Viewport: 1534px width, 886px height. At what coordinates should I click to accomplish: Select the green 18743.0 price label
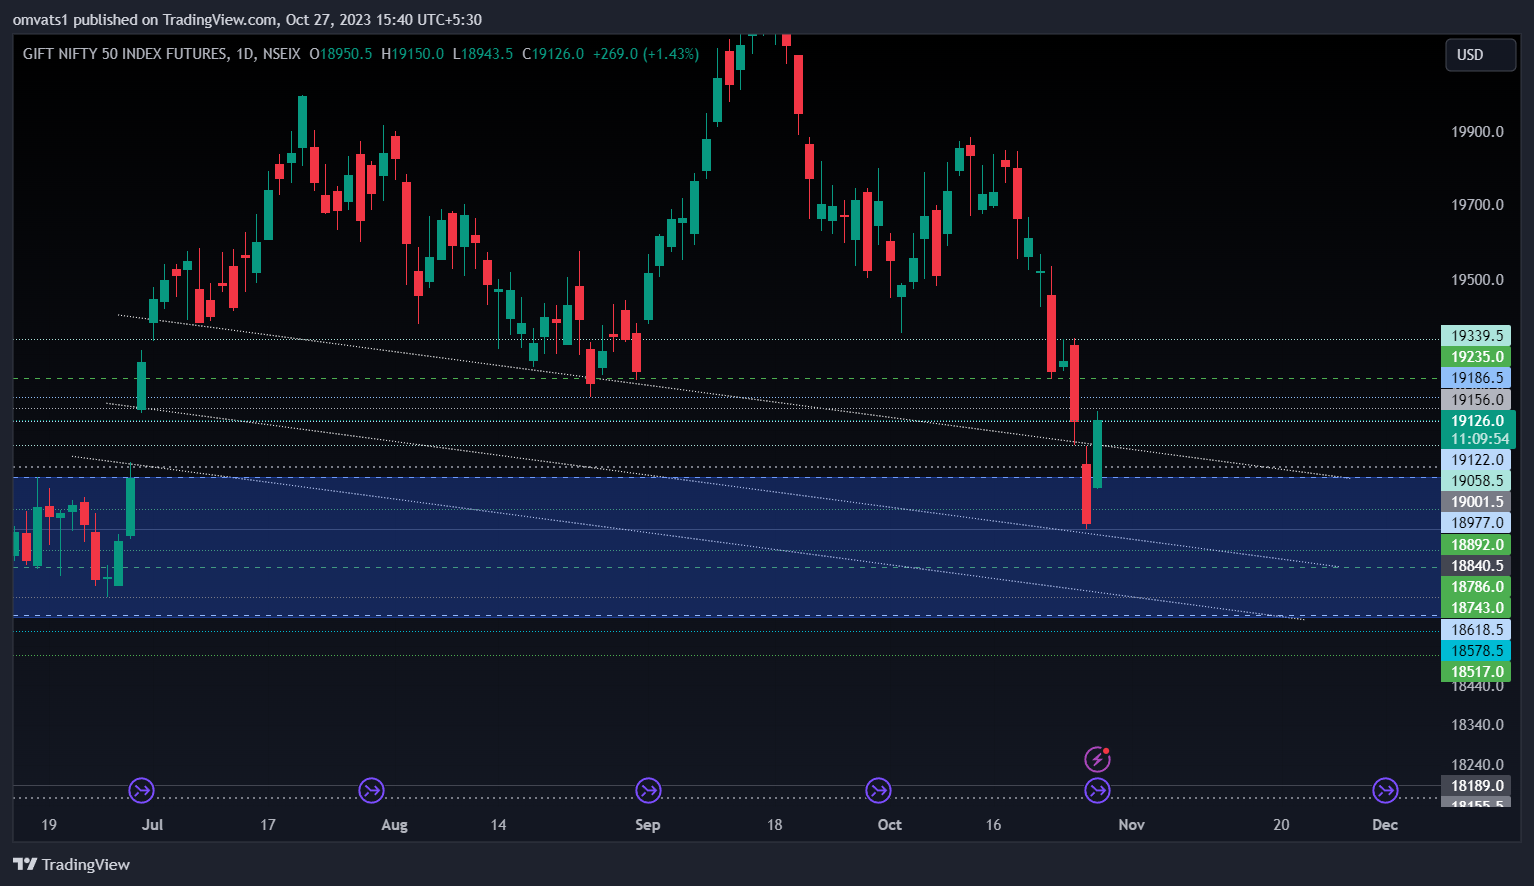[x=1476, y=608]
